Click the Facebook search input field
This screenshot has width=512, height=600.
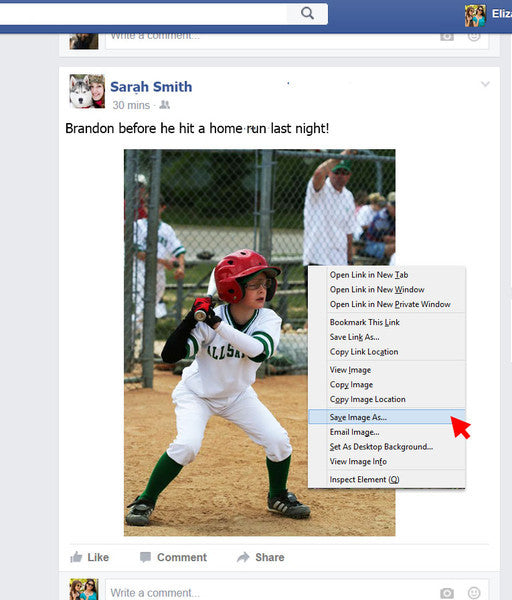click(142, 14)
